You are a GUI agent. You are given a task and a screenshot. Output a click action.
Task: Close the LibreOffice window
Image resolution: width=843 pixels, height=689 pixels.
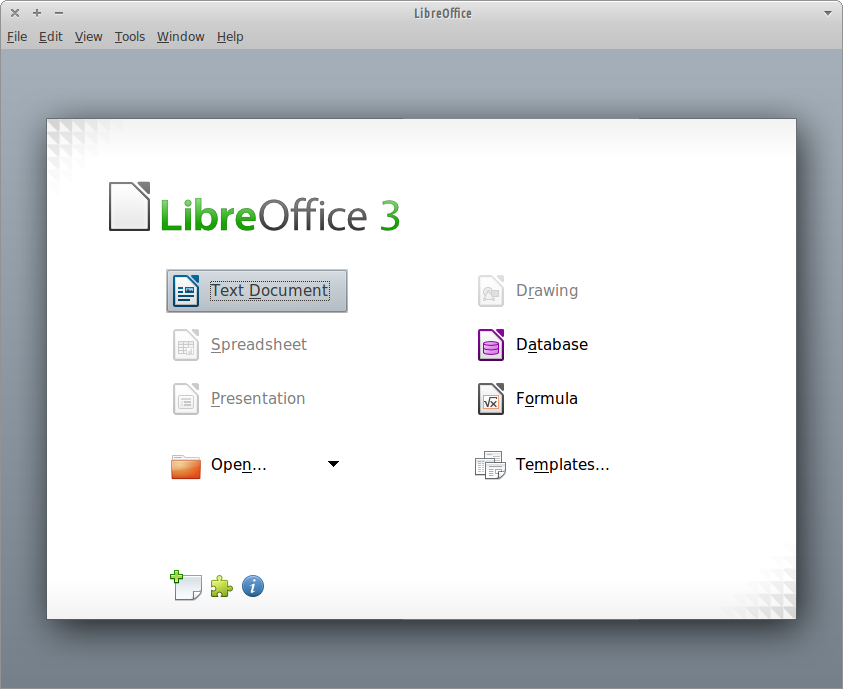point(15,13)
